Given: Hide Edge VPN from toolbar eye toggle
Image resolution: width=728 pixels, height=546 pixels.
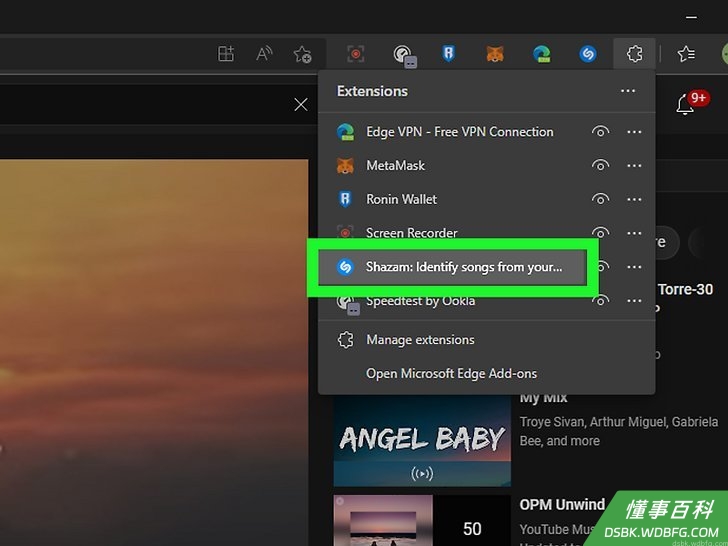Looking at the screenshot, I should (x=600, y=132).
